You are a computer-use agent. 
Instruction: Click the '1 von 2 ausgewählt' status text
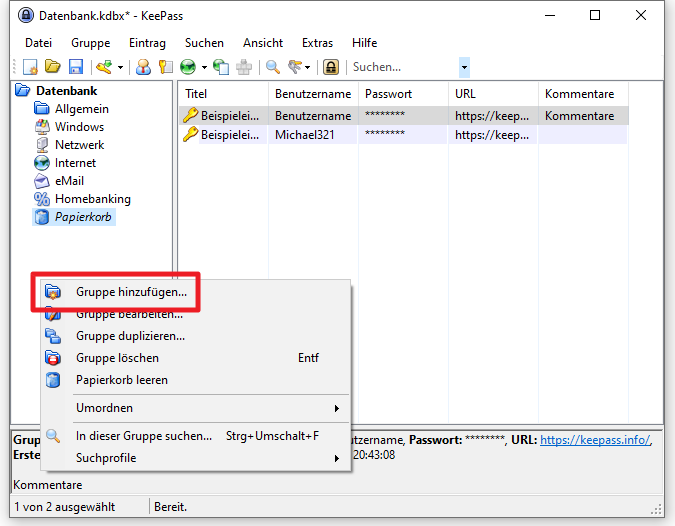pos(65,507)
